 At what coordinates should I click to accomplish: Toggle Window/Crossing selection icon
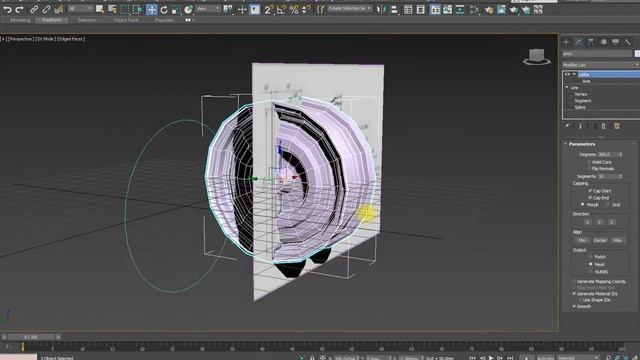coord(138,9)
